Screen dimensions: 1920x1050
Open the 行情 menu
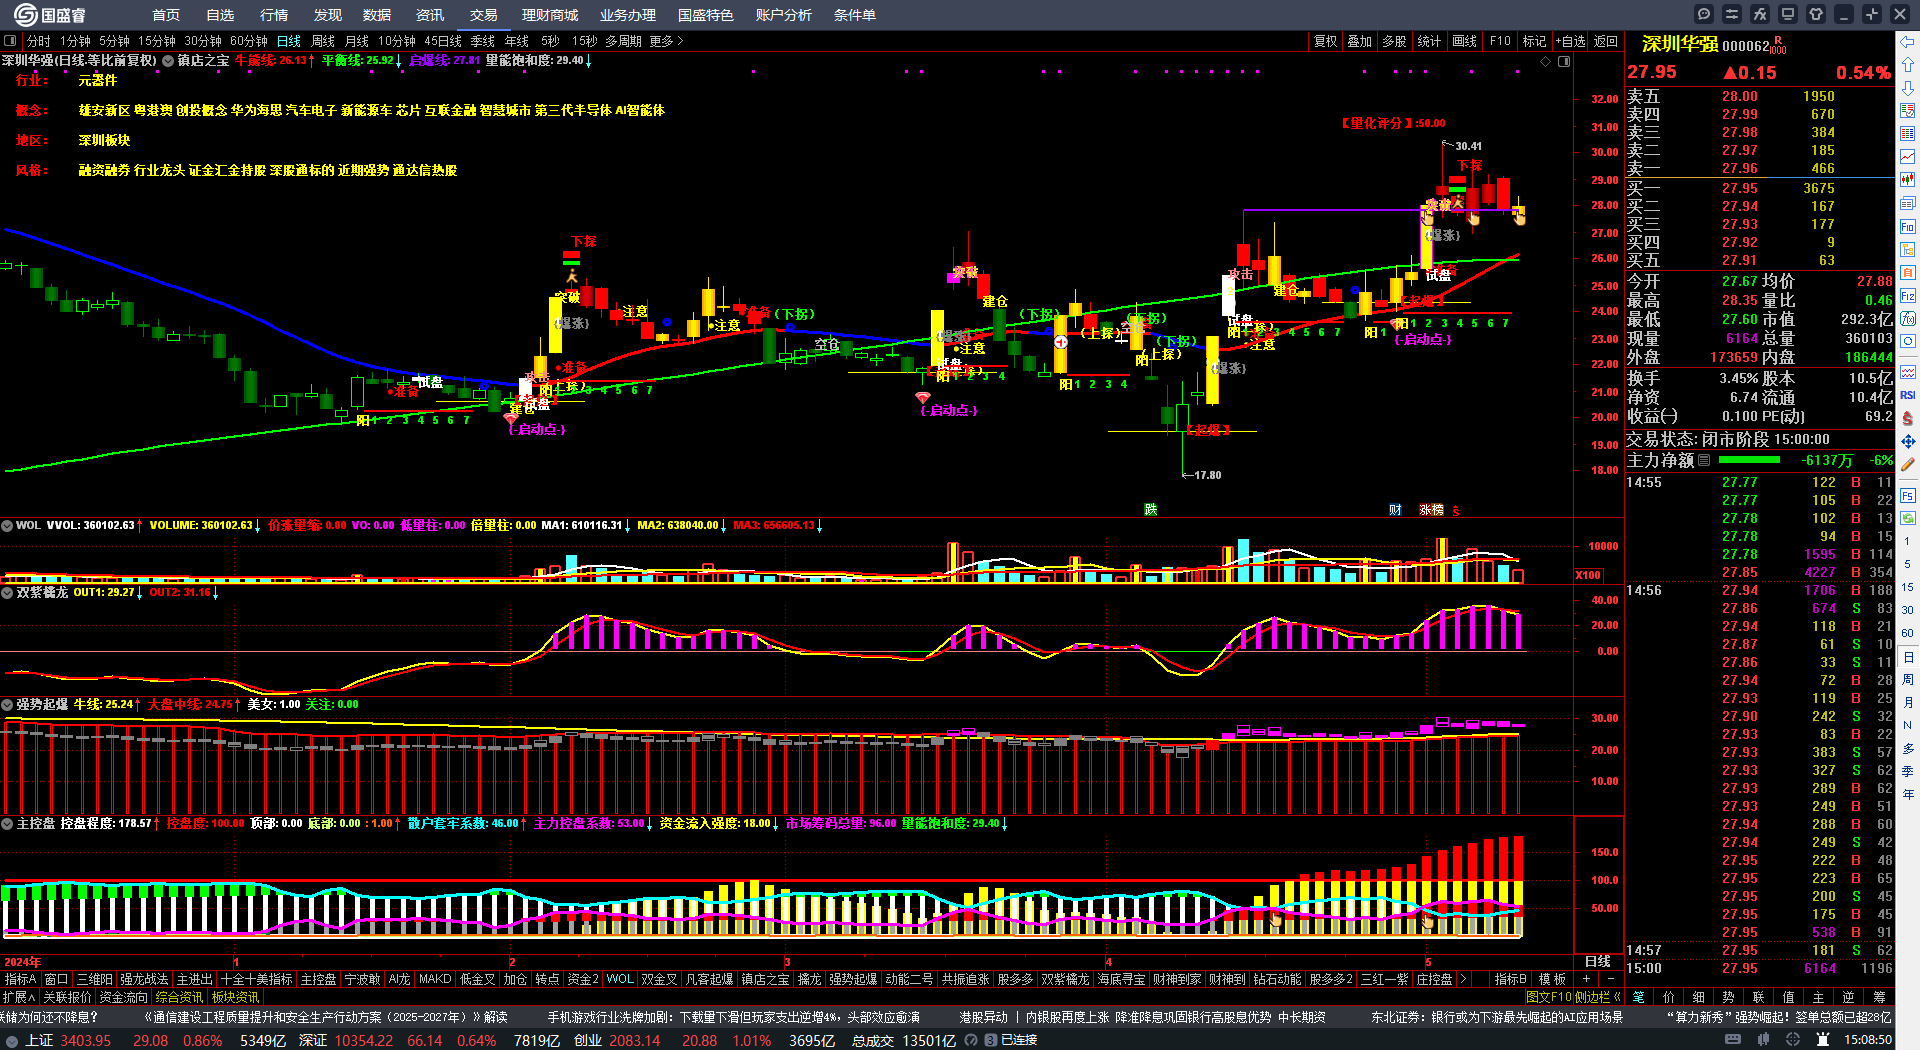point(274,15)
